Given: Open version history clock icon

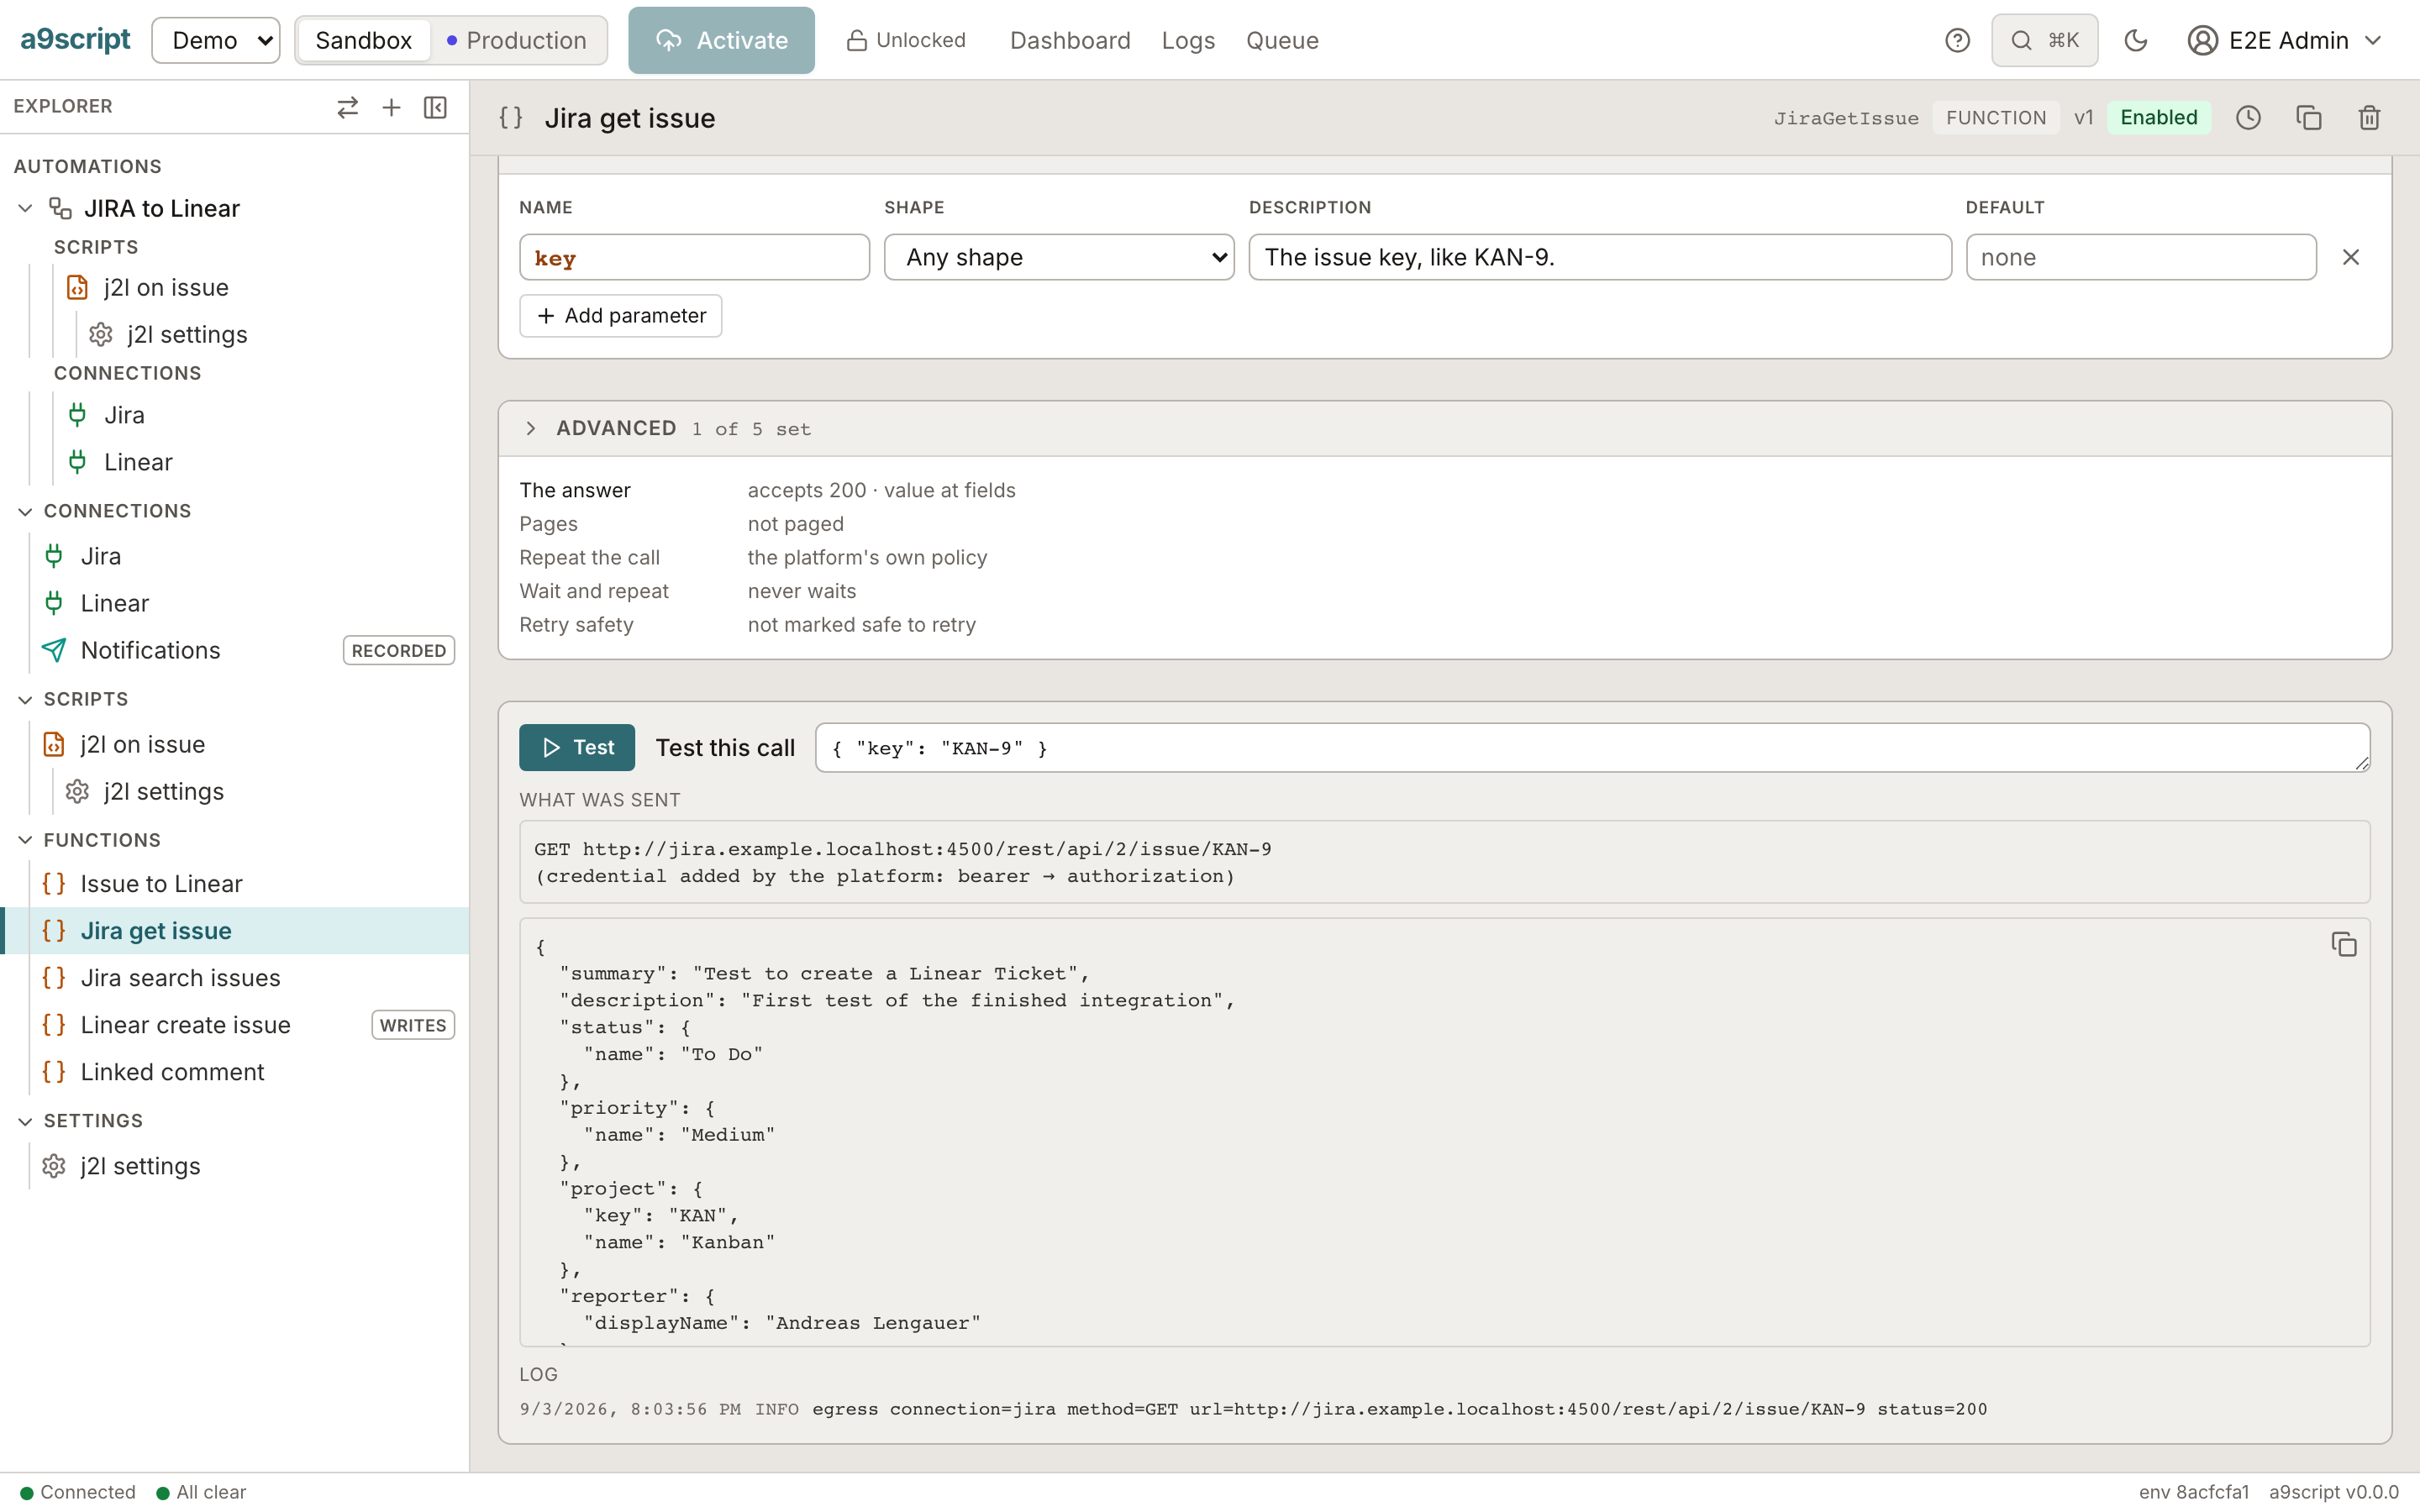Looking at the screenshot, I should tap(2248, 118).
